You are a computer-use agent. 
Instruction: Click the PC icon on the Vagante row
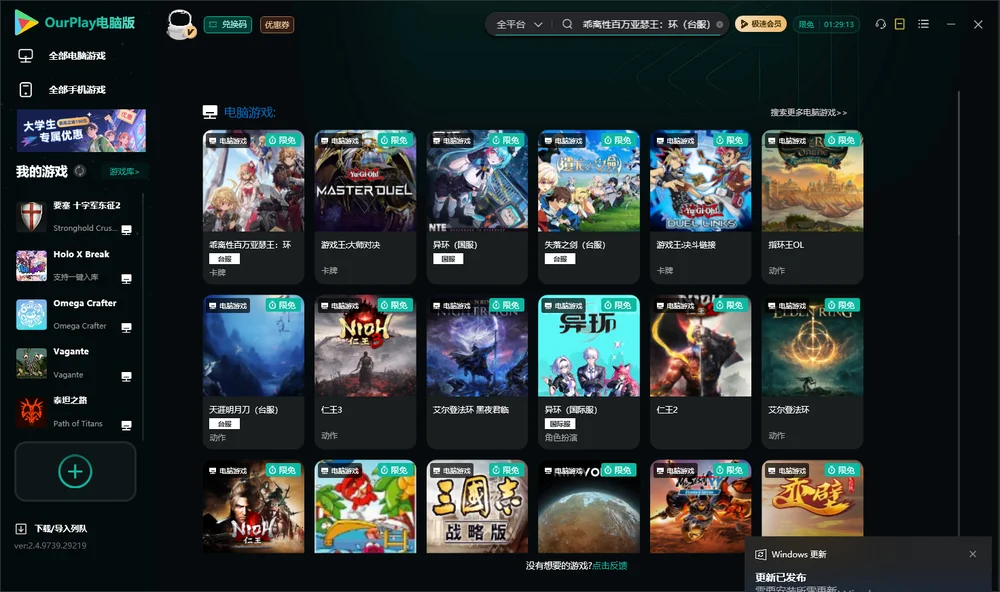(x=126, y=377)
